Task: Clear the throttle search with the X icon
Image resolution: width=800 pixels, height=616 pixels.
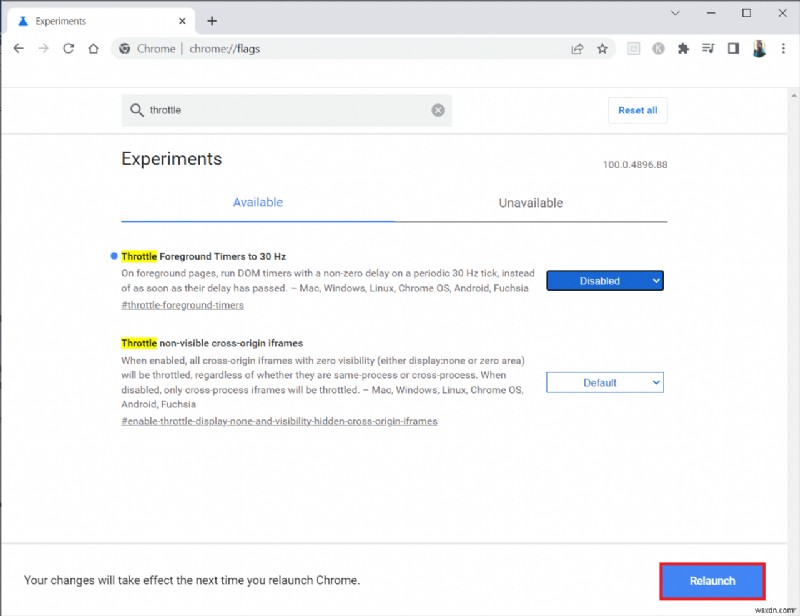Action: (437, 110)
